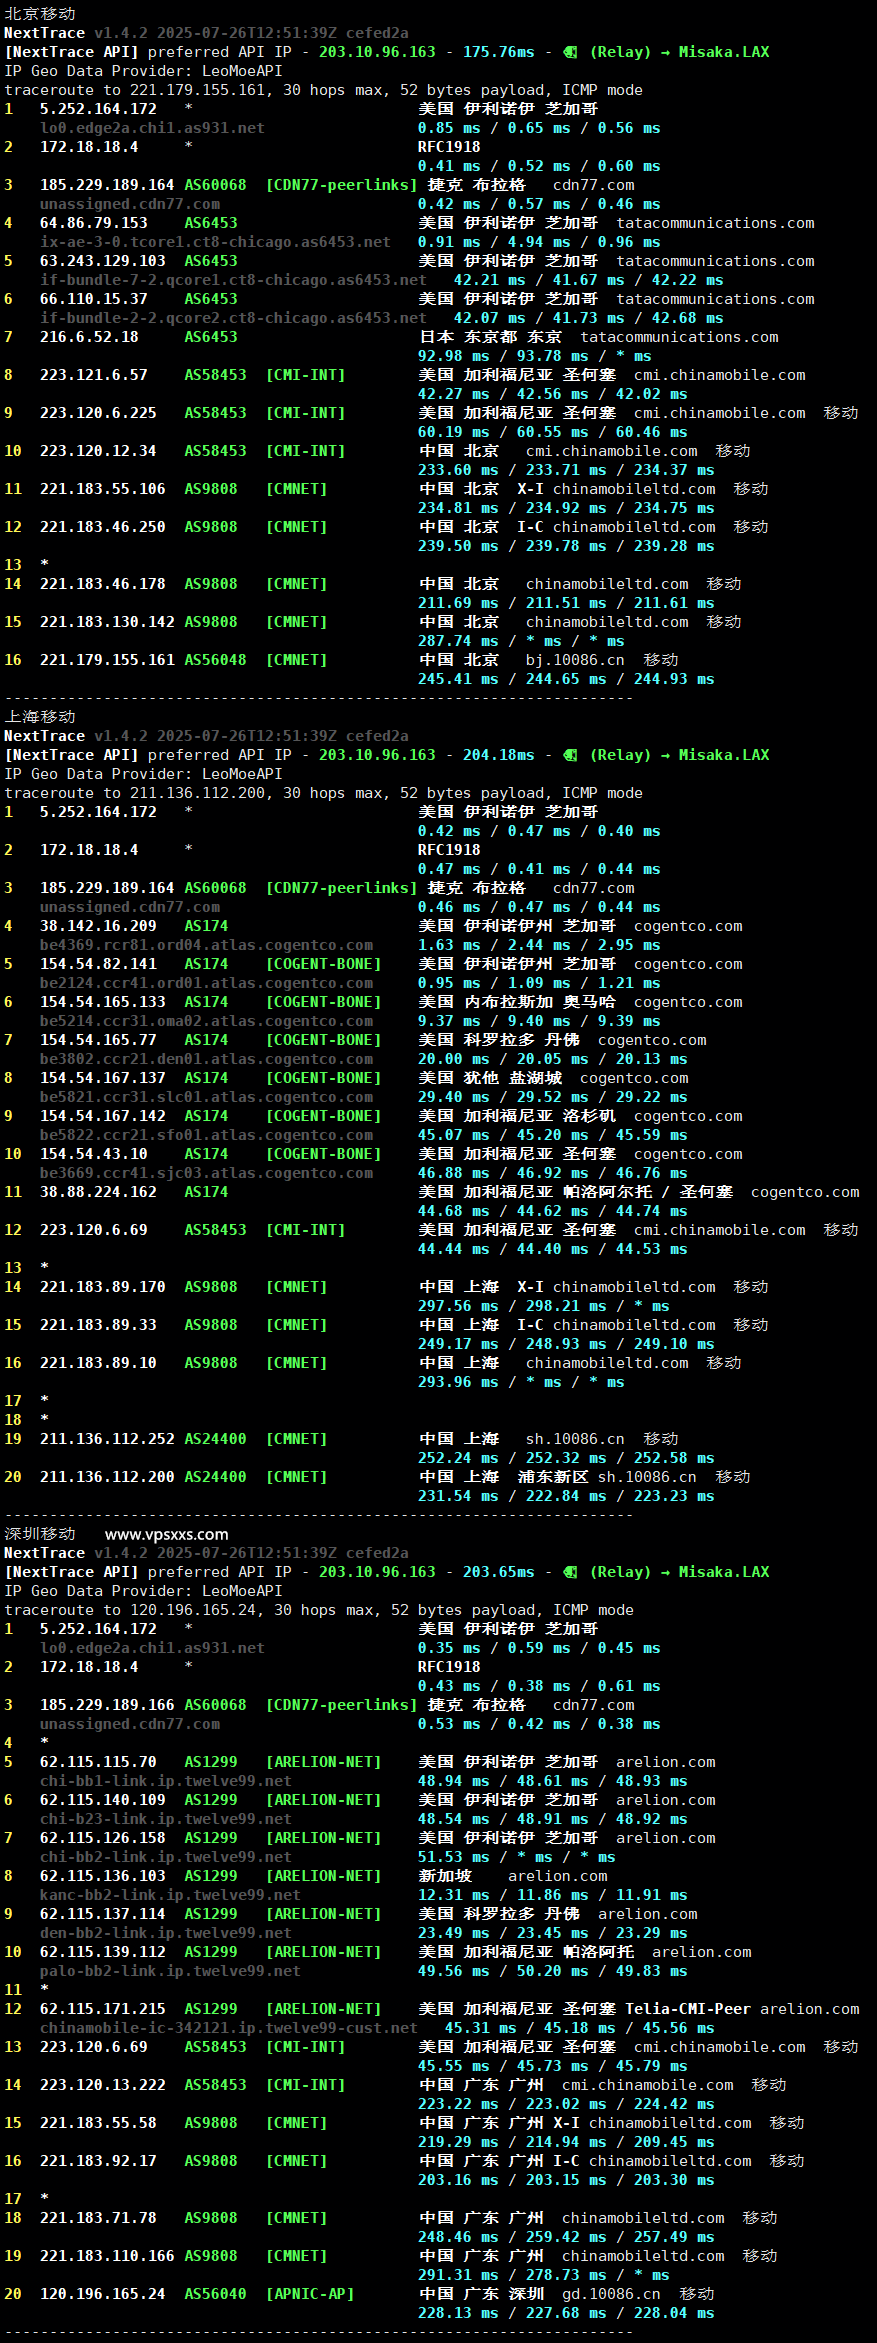Click the network tag "[APNIC-AP]"
The image size is (877, 2343).
pos(310,2294)
